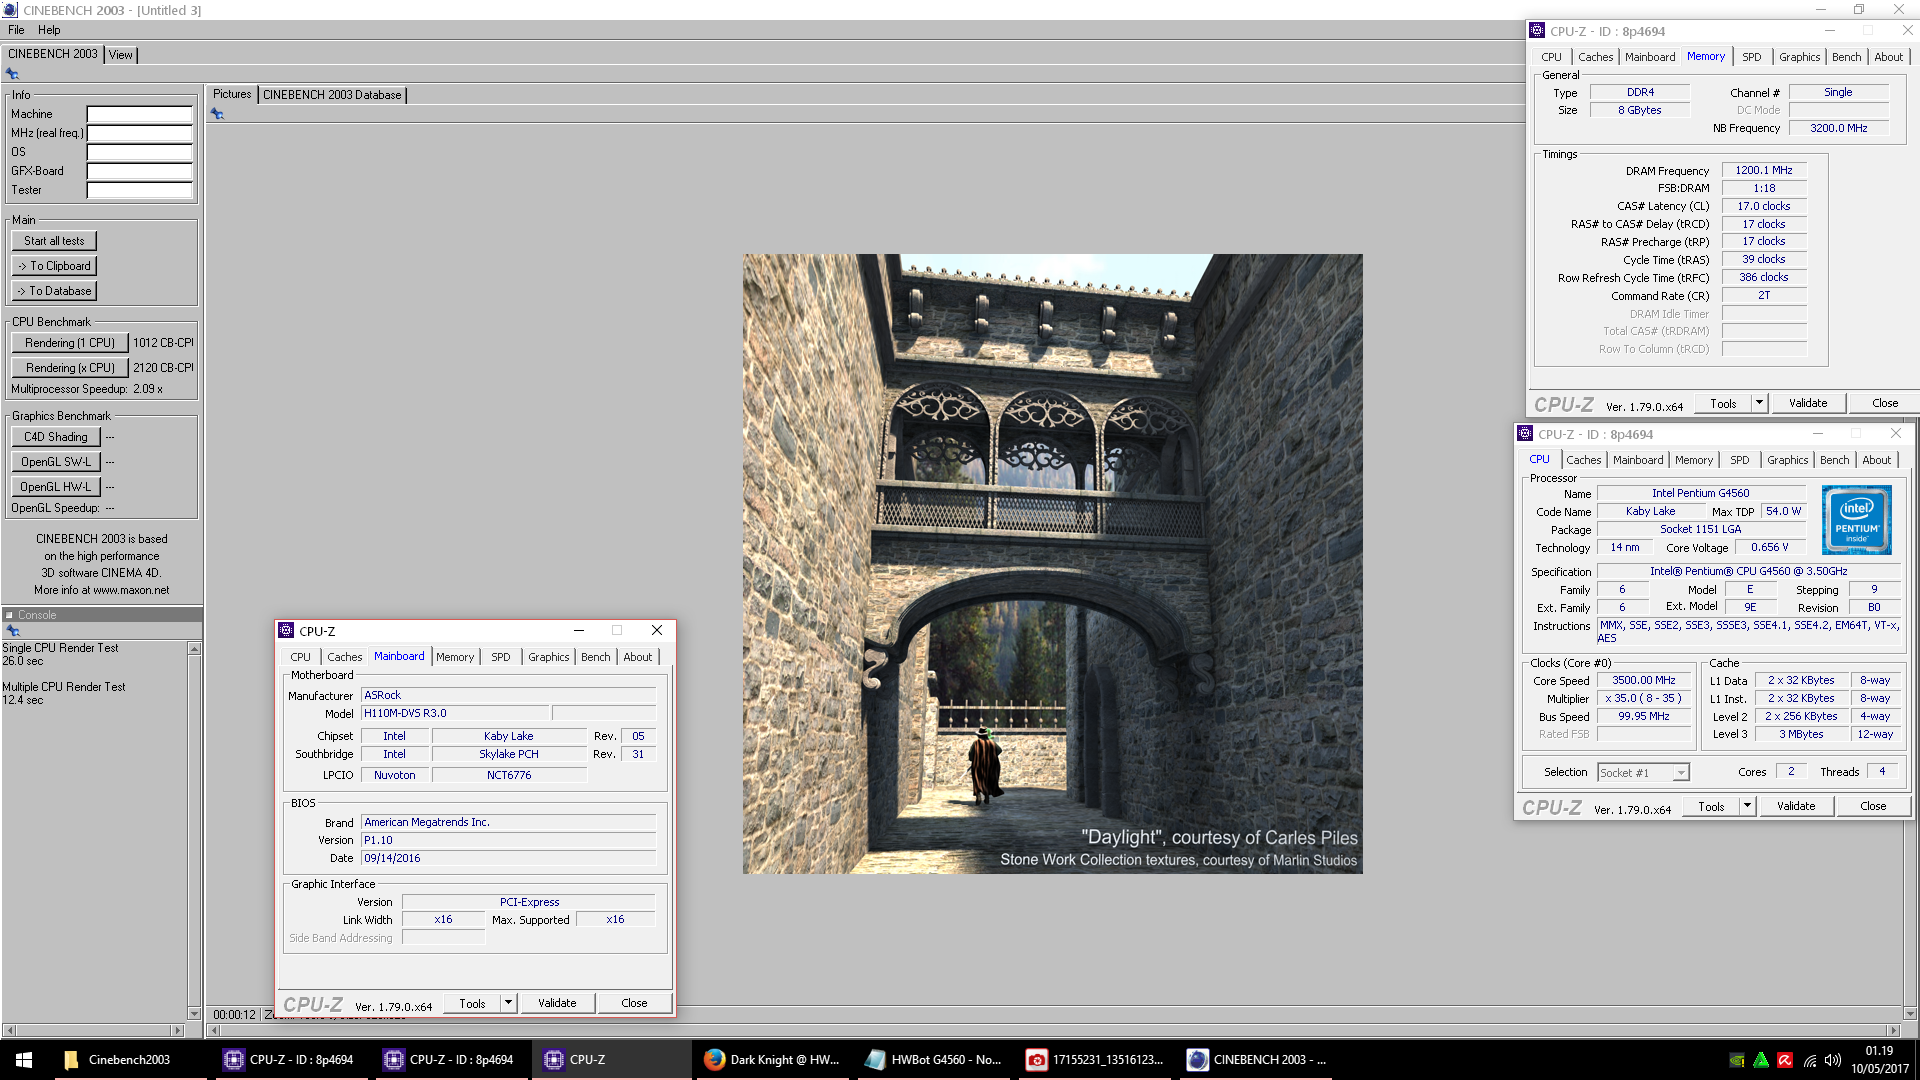Click the clock showing 01.19 in taskbar
Image resolution: width=1920 pixels, height=1080 pixels.
click(x=1879, y=1051)
